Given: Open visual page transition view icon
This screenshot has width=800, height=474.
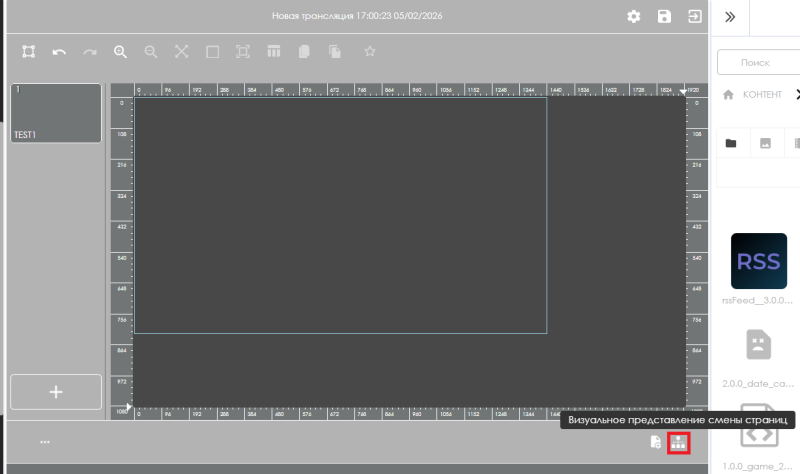Looking at the screenshot, I should point(679,442).
